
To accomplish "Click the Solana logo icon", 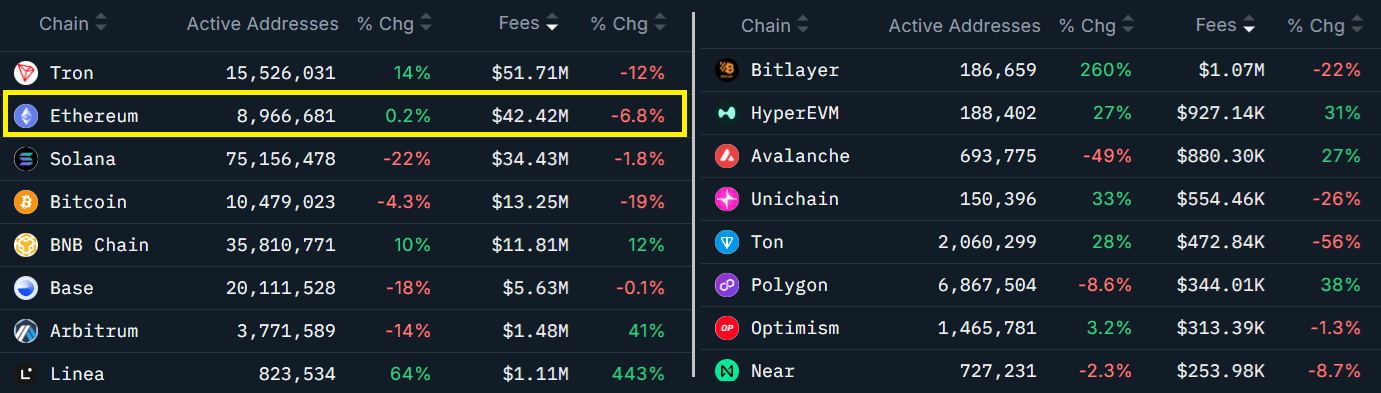I will coord(25,159).
